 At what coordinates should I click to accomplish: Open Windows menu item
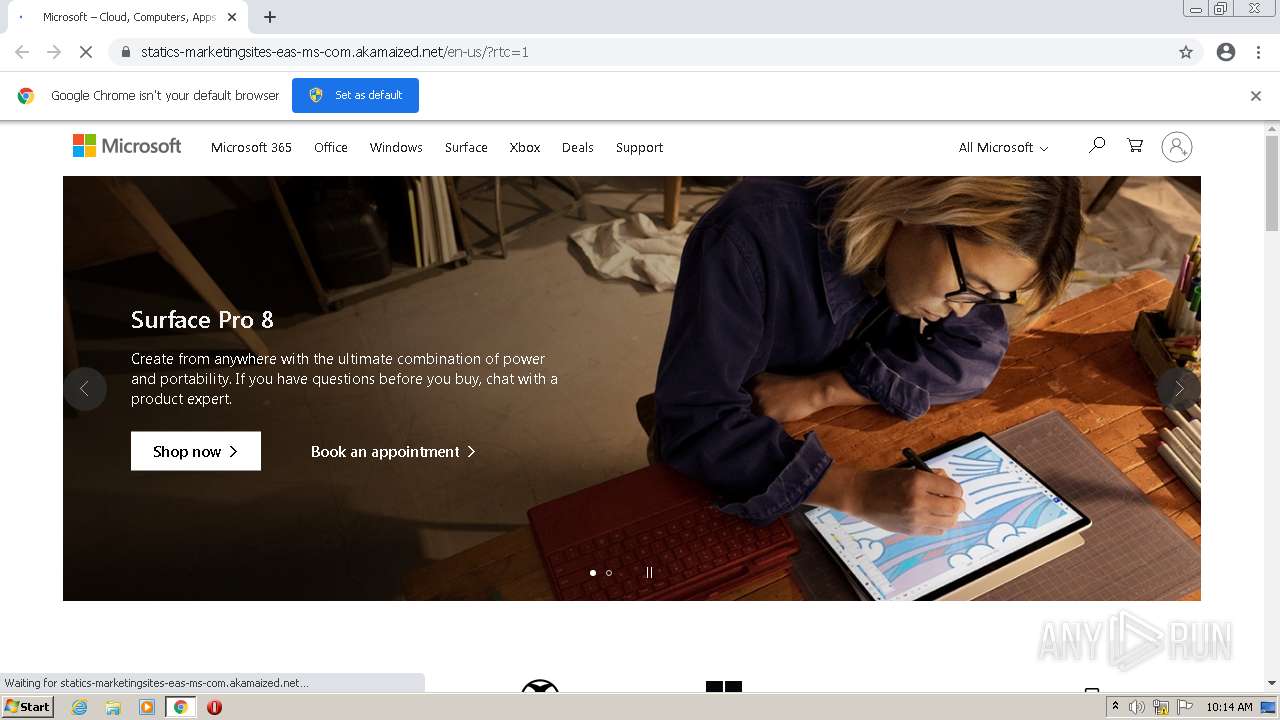396,147
